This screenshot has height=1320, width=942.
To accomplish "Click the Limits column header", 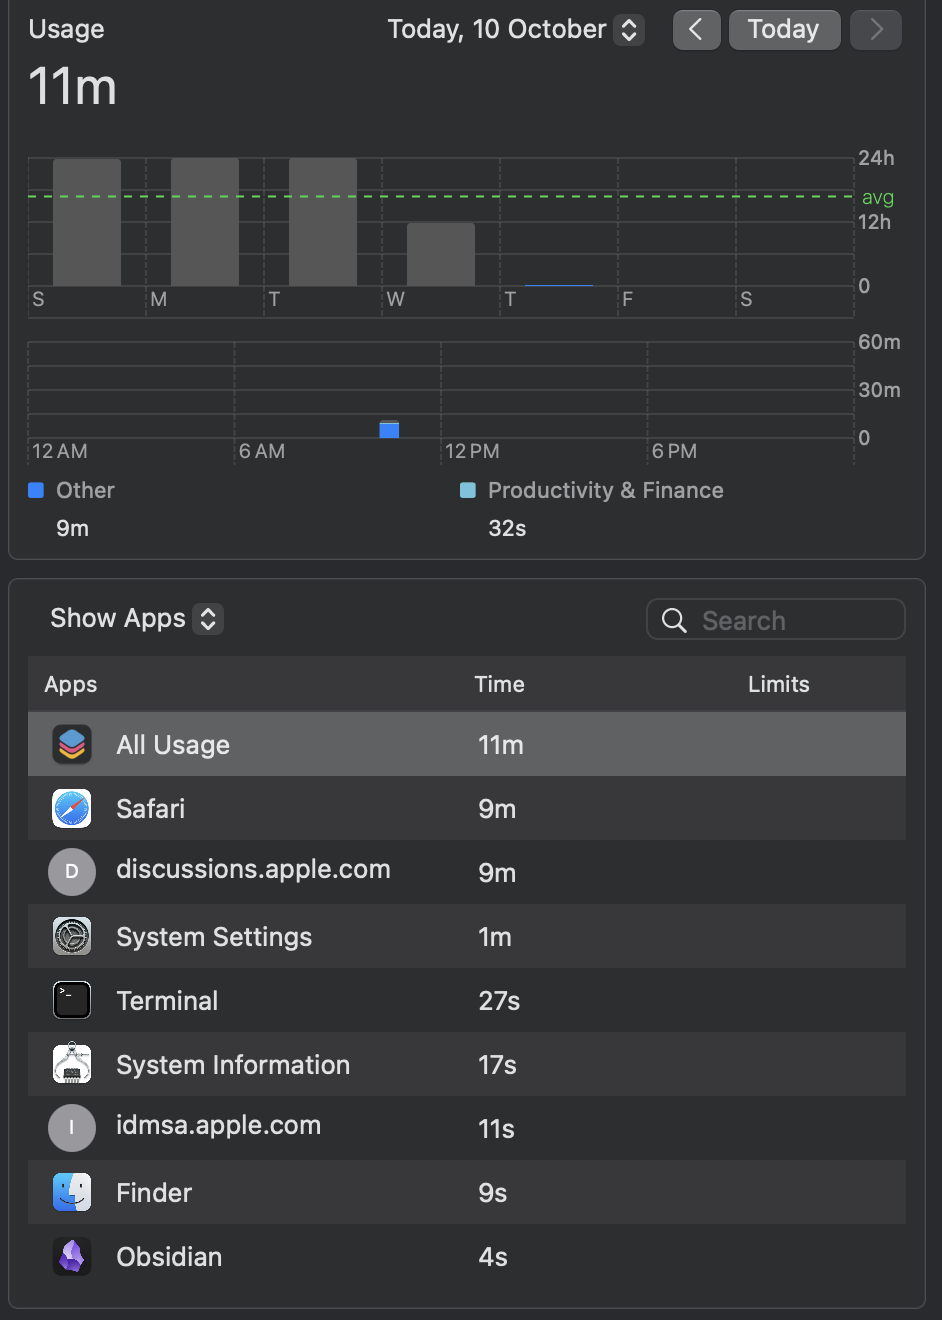I will pos(778,684).
